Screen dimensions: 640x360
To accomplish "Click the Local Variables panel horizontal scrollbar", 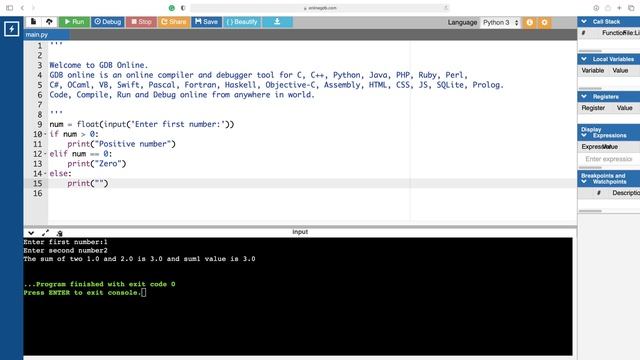I will (590, 89).
